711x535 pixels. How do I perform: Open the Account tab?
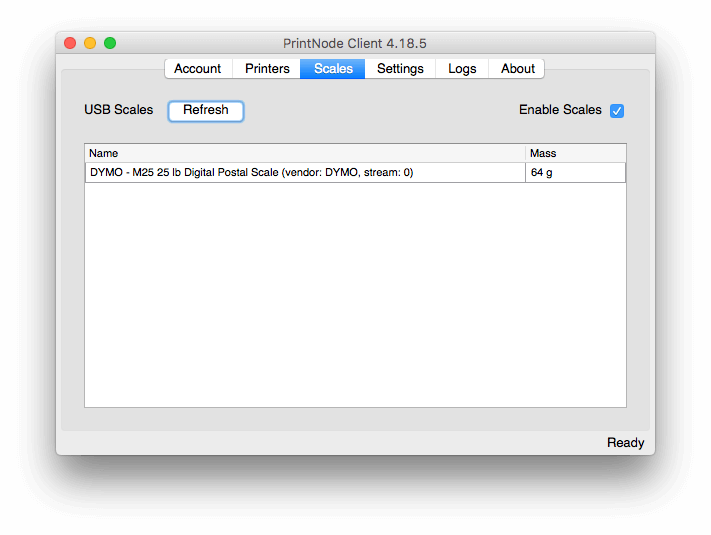pyautogui.click(x=198, y=68)
